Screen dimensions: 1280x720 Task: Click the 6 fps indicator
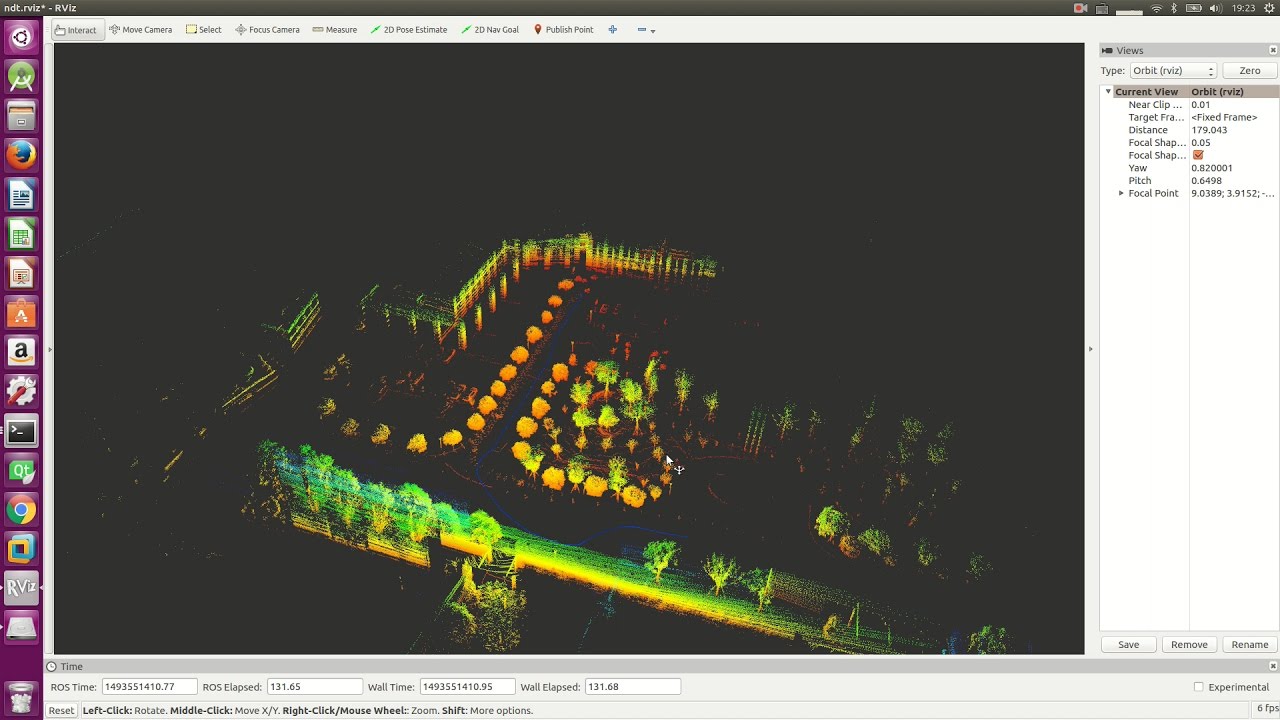(1266, 709)
